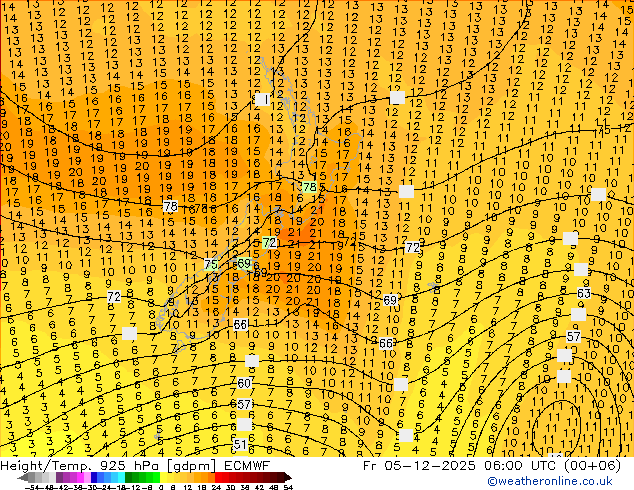Select the bright red legend swatch
Viewport: 634px width, 490px height.
pos(218,478)
